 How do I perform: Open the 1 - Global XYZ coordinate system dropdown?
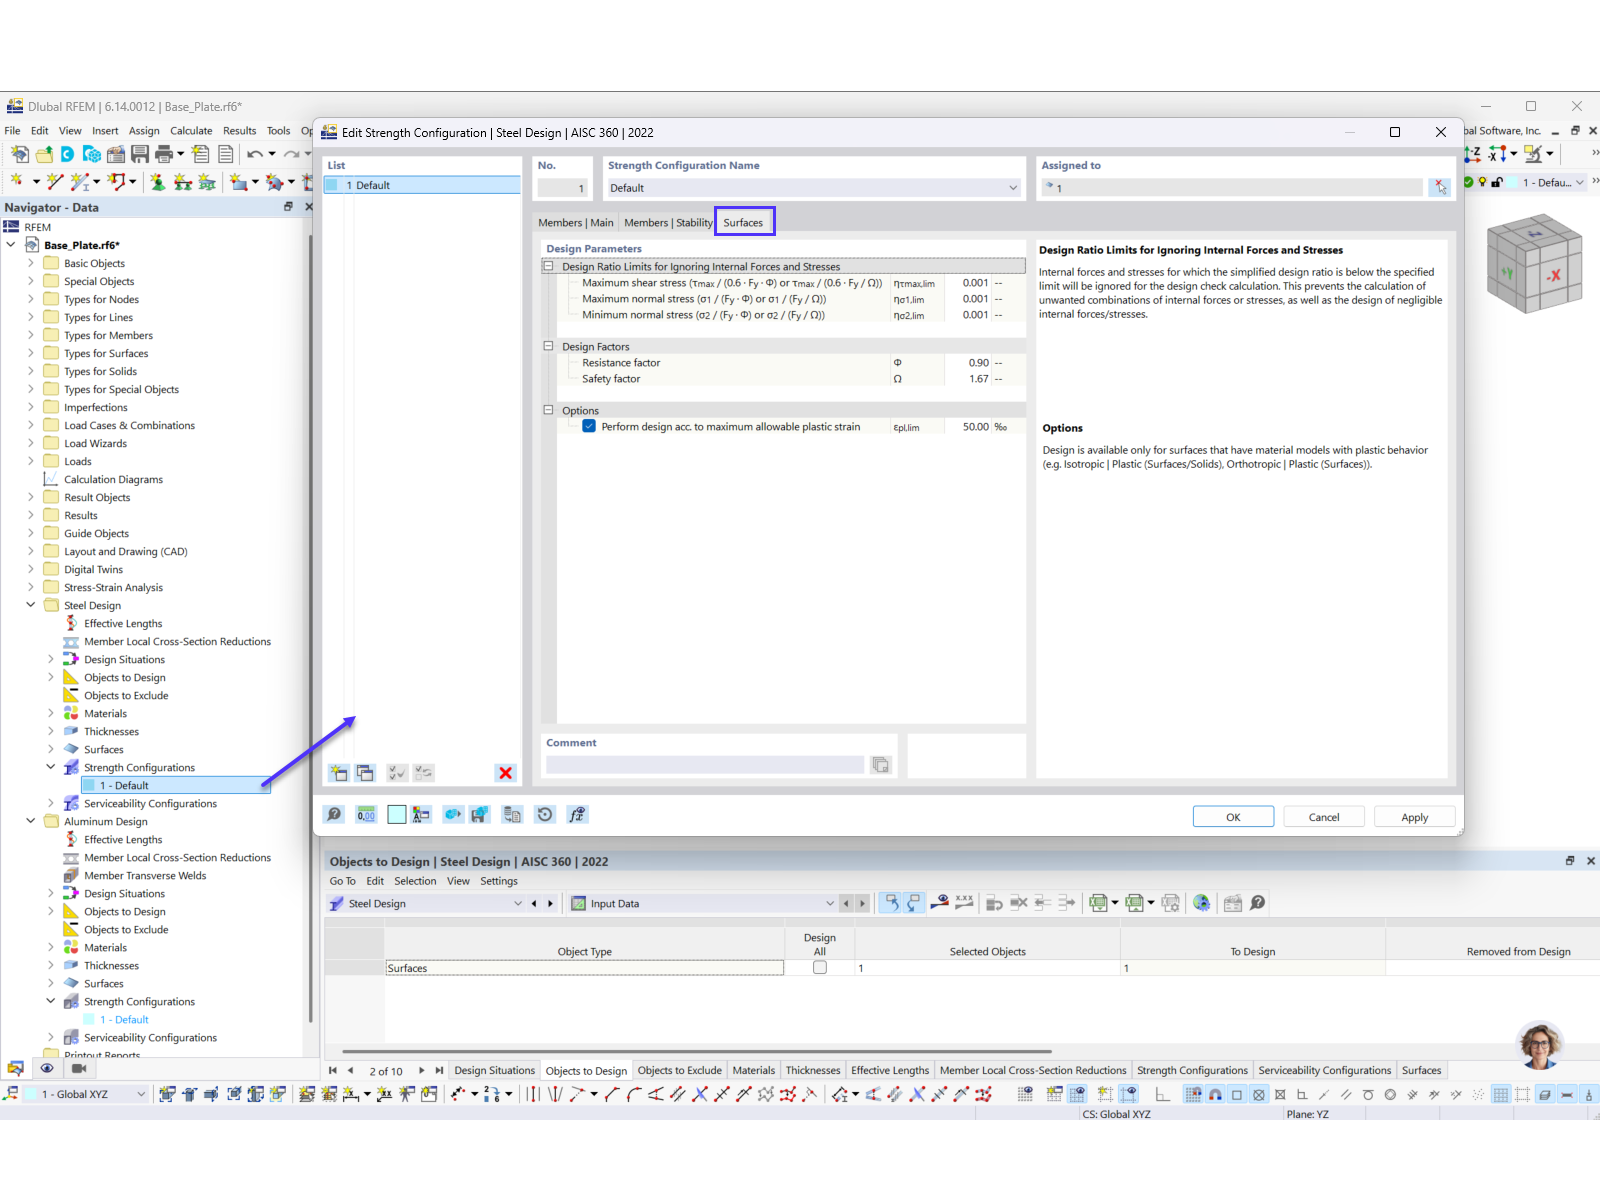click(x=141, y=1094)
